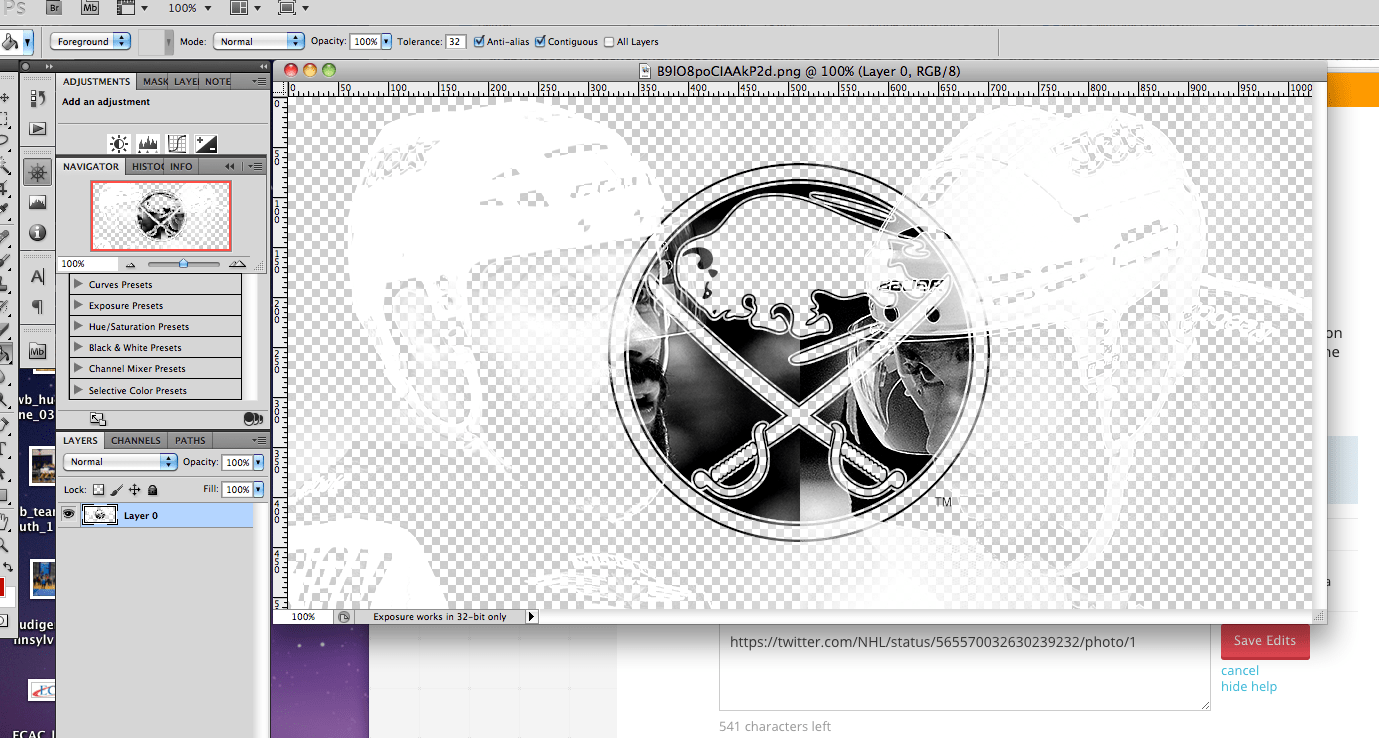Toggle Lock transparent pixels
Image resolution: width=1379 pixels, height=738 pixels.
click(x=98, y=490)
